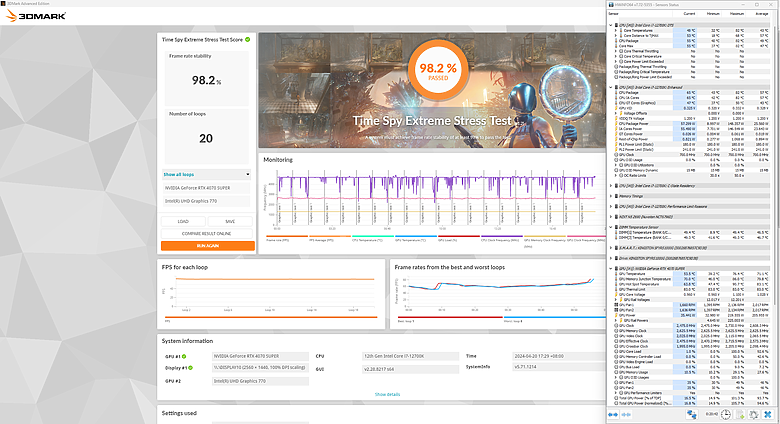
Task: Collapse NVIDIA GeForce RTX 4070 SUPER sensor group
Action: (x=611, y=268)
